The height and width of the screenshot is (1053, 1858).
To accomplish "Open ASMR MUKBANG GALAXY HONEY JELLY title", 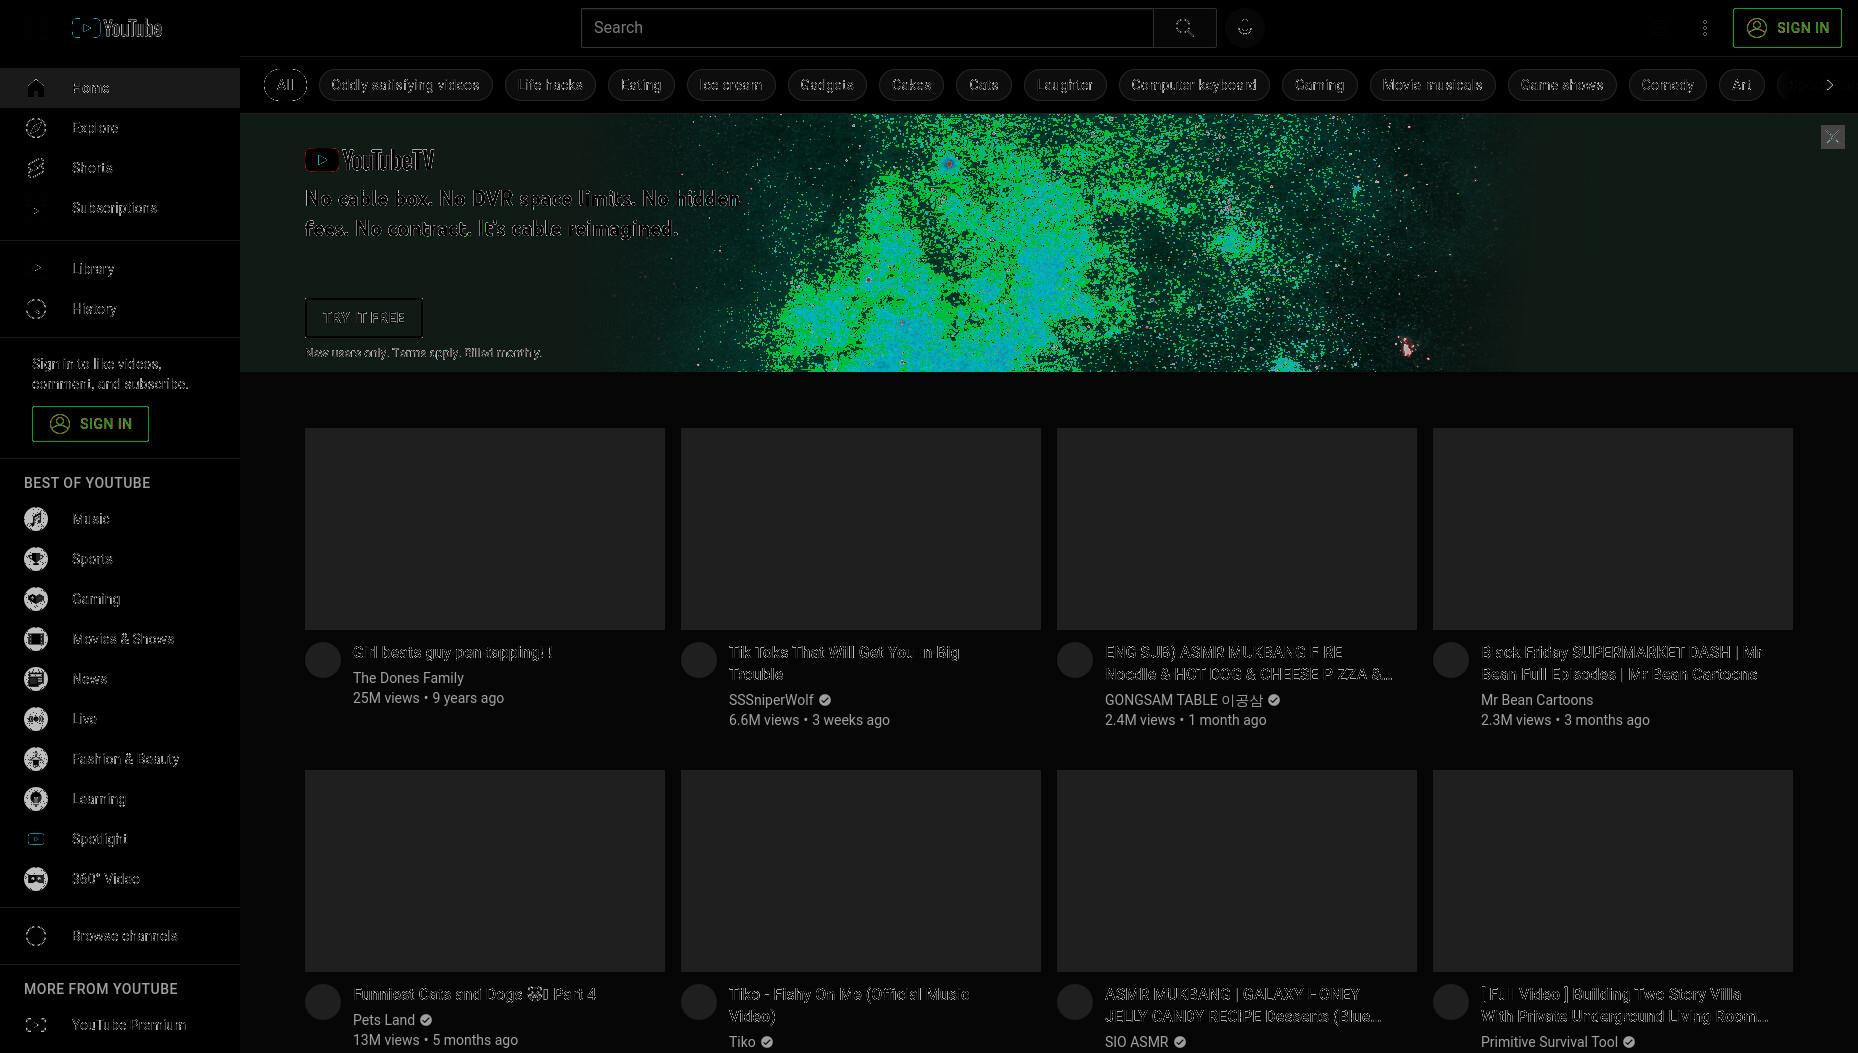I will click(x=1243, y=1005).
